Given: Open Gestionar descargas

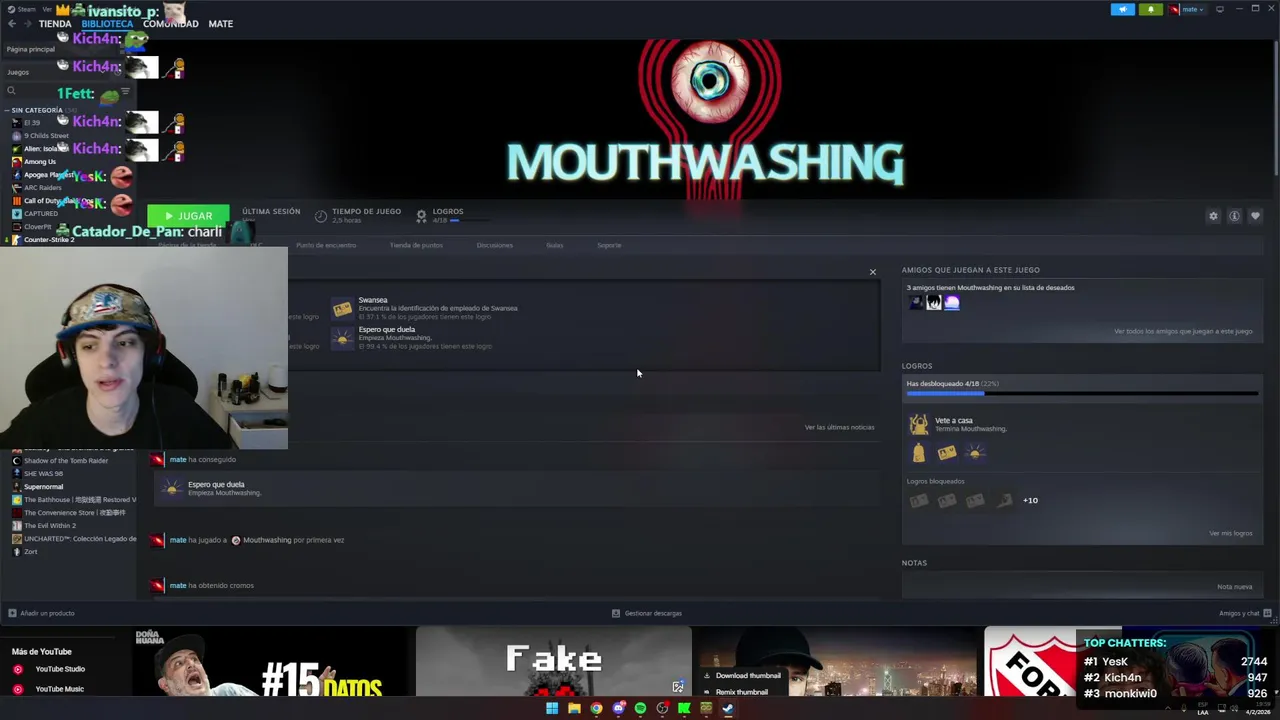Looking at the screenshot, I should (647, 613).
